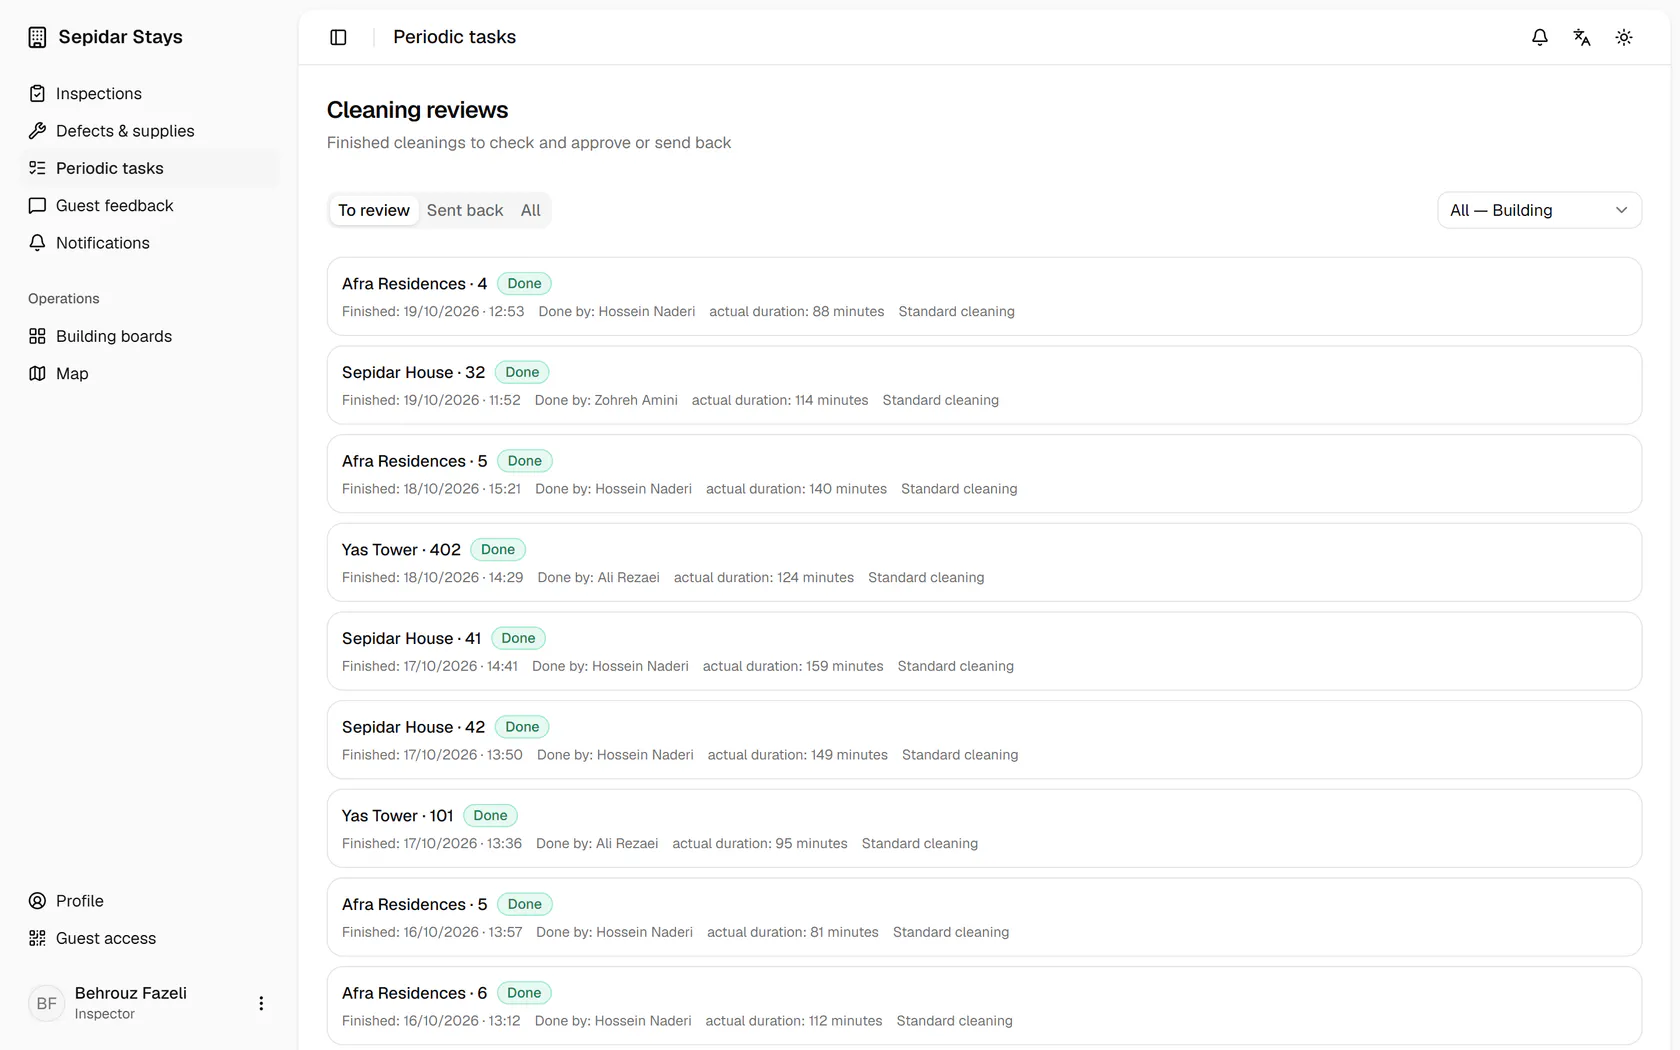This screenshot has height=1050, width=1680.
Task: Open Sepidar House 32 cleaning review
Action: (984, 385)
